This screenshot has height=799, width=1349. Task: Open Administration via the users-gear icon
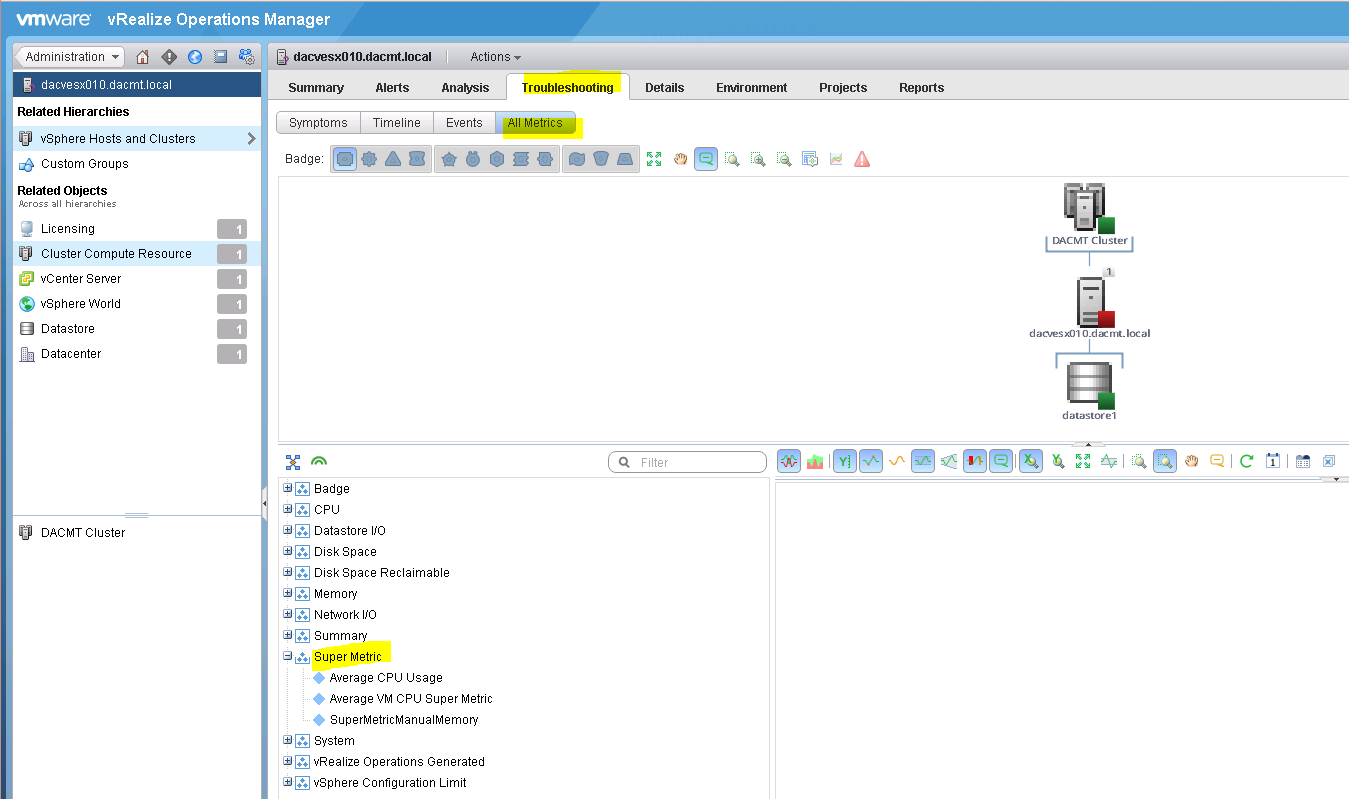click(246, 57)
